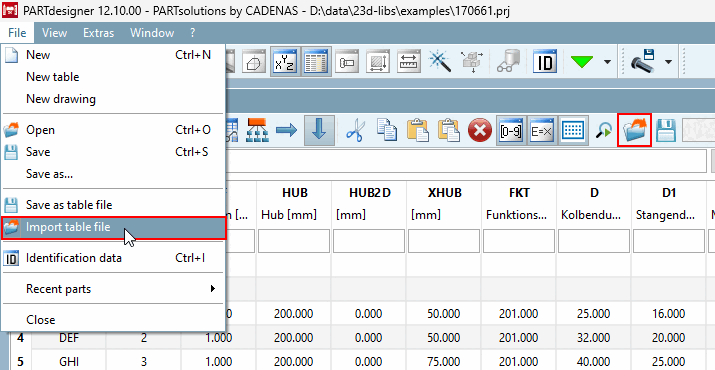Open the Window menu
The width and height of the screenshot is (715, 370).
pyautogui.click(x=152, y=33)
